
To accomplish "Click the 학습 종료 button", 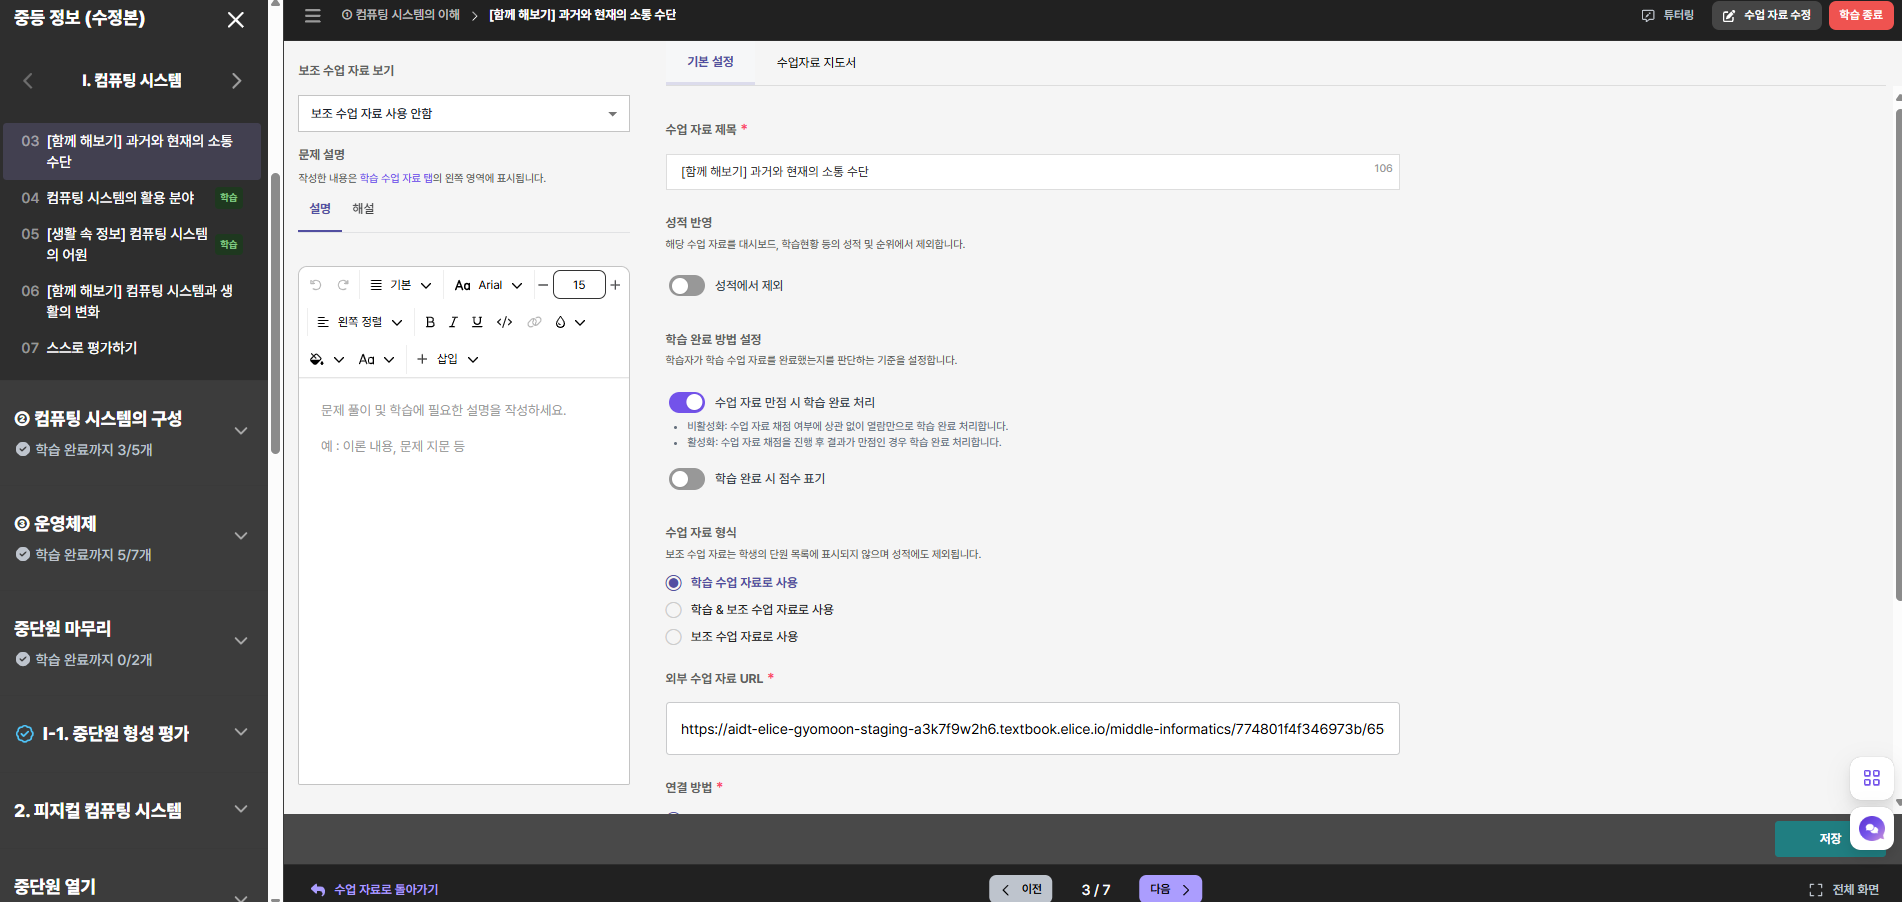I will 1861,15.
